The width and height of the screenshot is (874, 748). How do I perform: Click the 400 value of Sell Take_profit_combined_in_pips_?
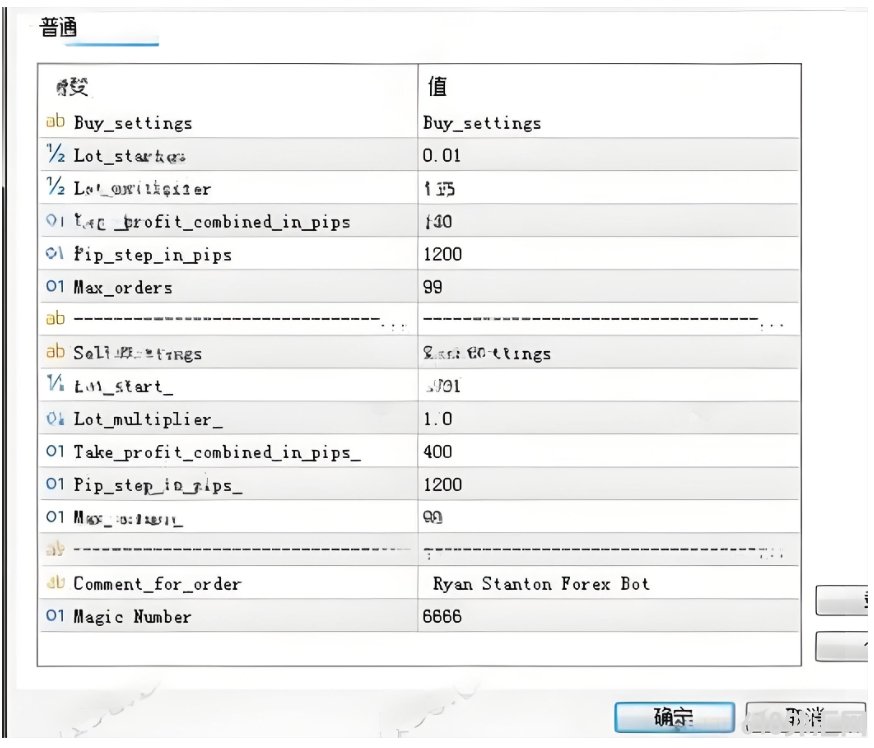[438, 451]
